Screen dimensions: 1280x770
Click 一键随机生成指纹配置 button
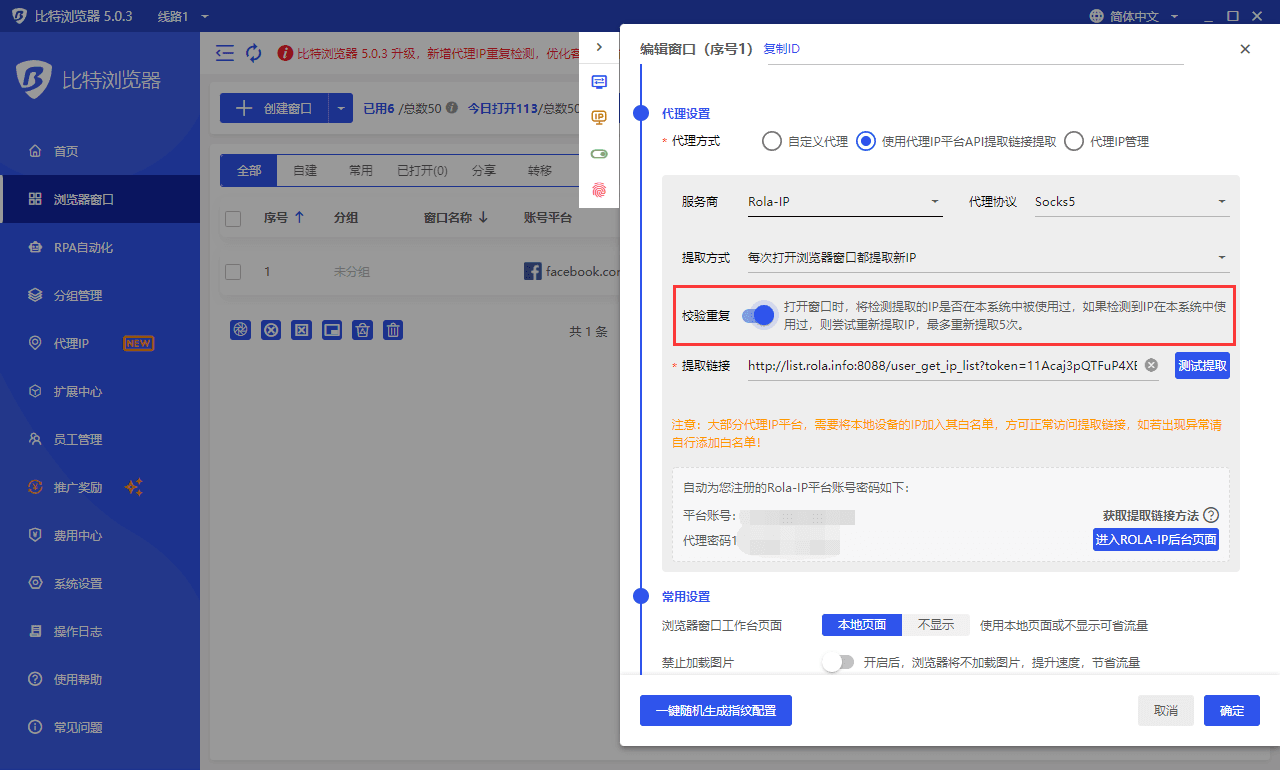click(715, 711)
